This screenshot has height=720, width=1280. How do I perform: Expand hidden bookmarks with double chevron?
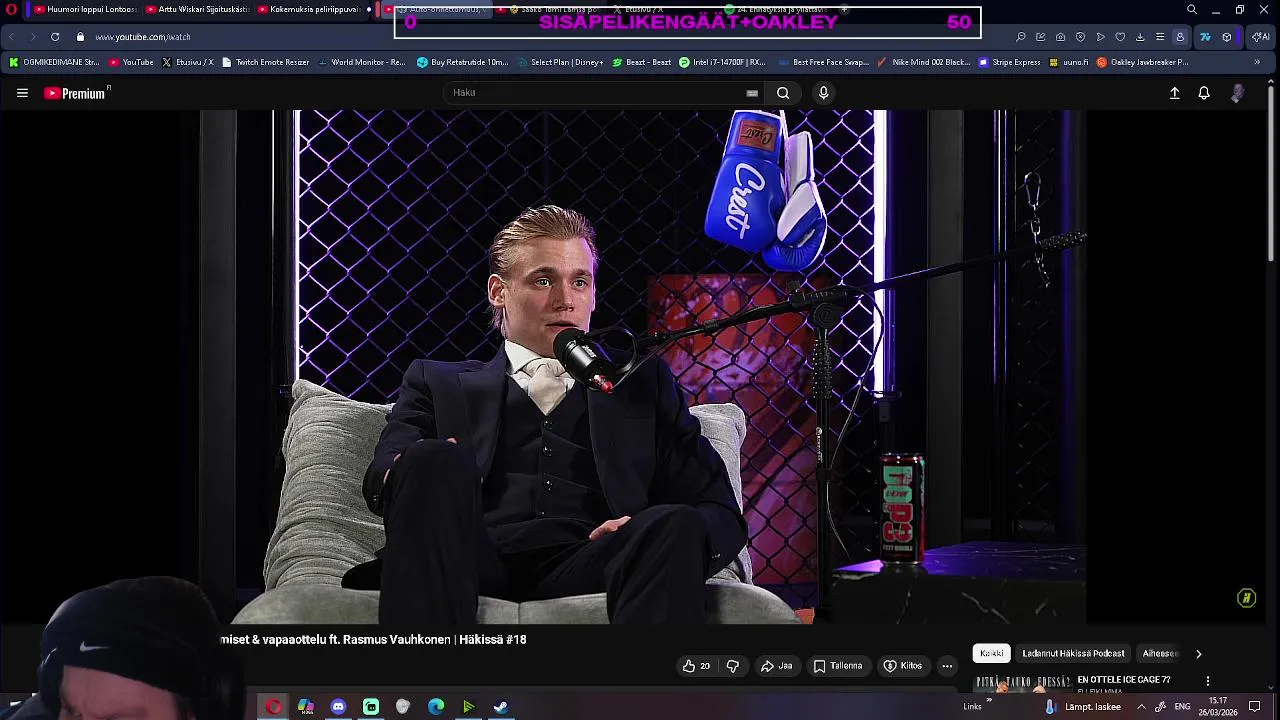pyautogui.click(x=1257, y=62)
